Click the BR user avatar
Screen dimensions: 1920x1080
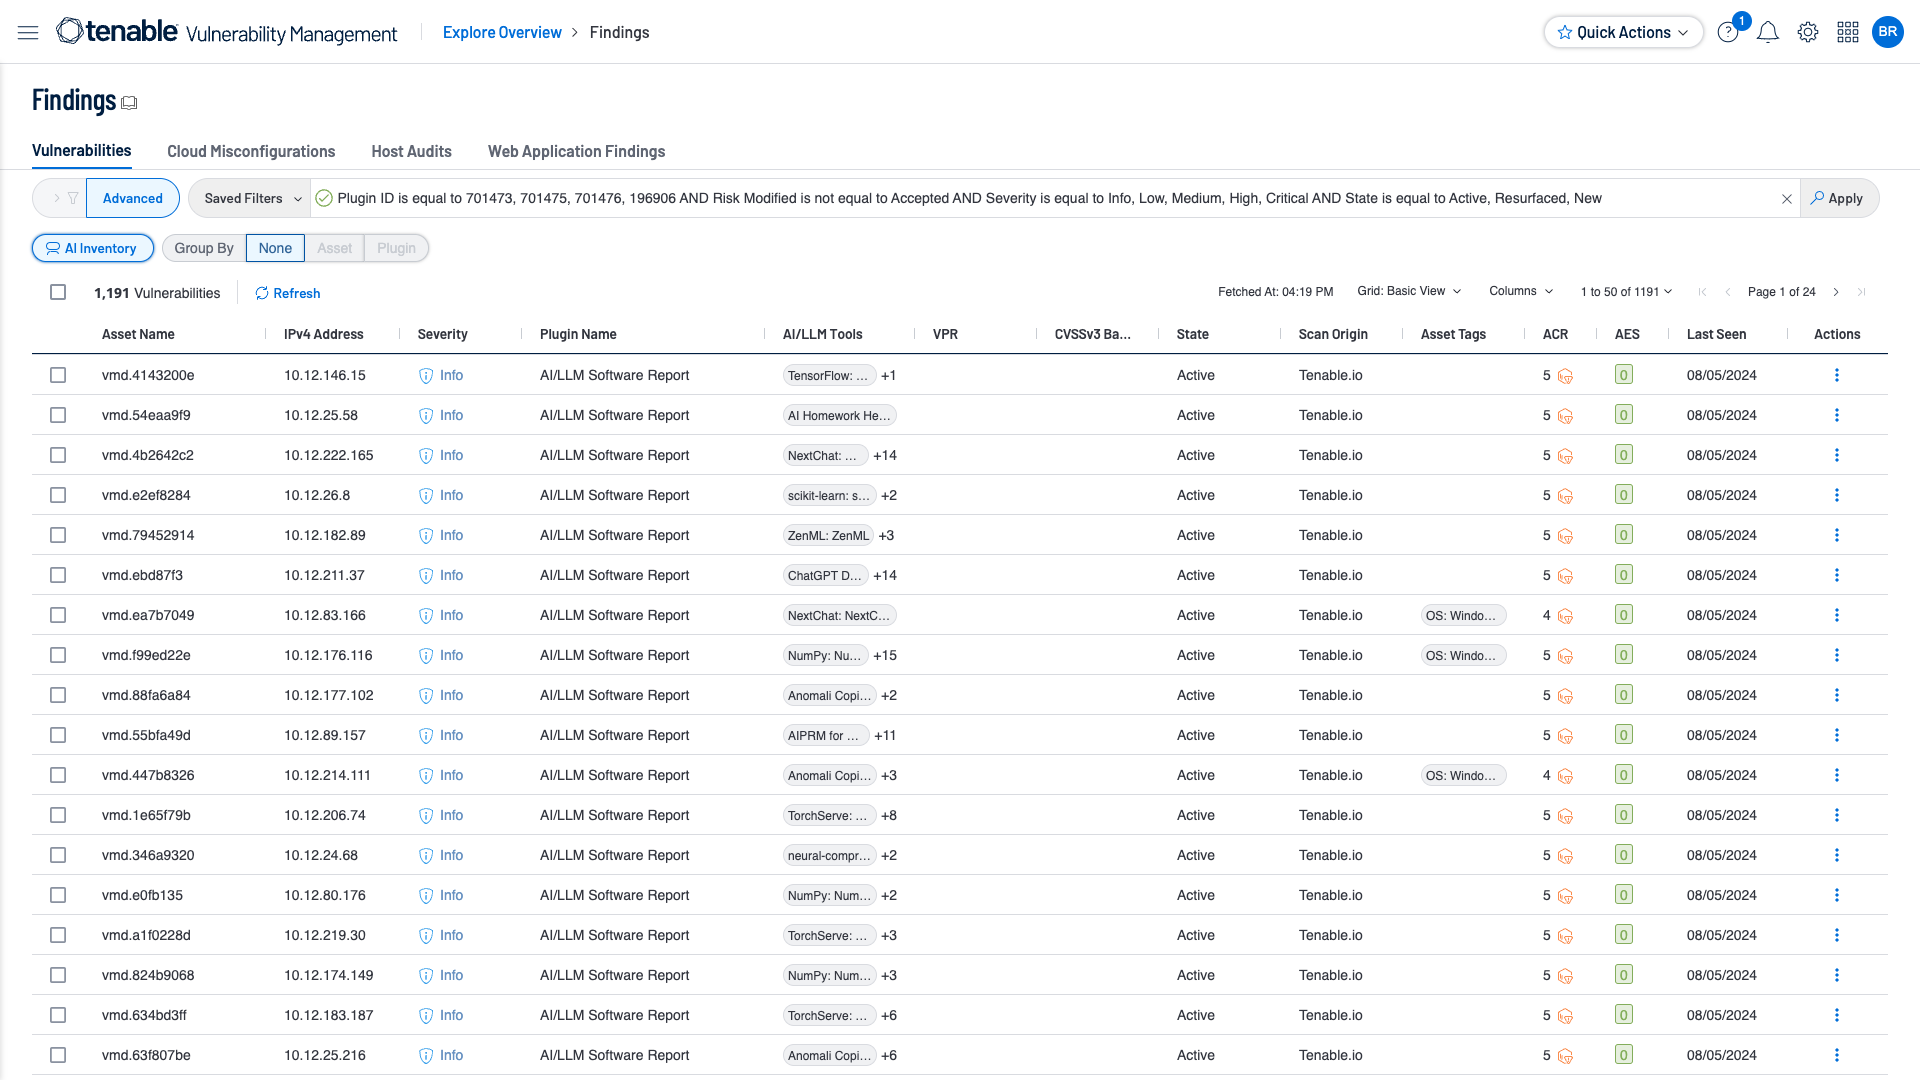coord(1887,32)
